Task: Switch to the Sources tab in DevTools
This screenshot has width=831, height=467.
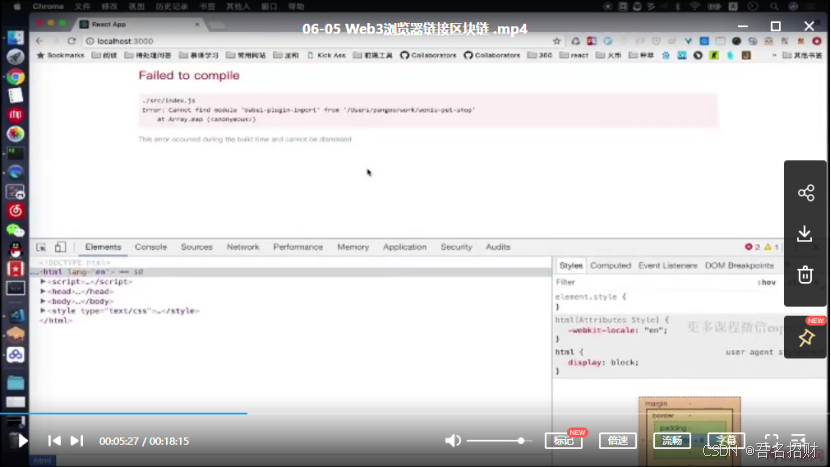Action: 196,247
